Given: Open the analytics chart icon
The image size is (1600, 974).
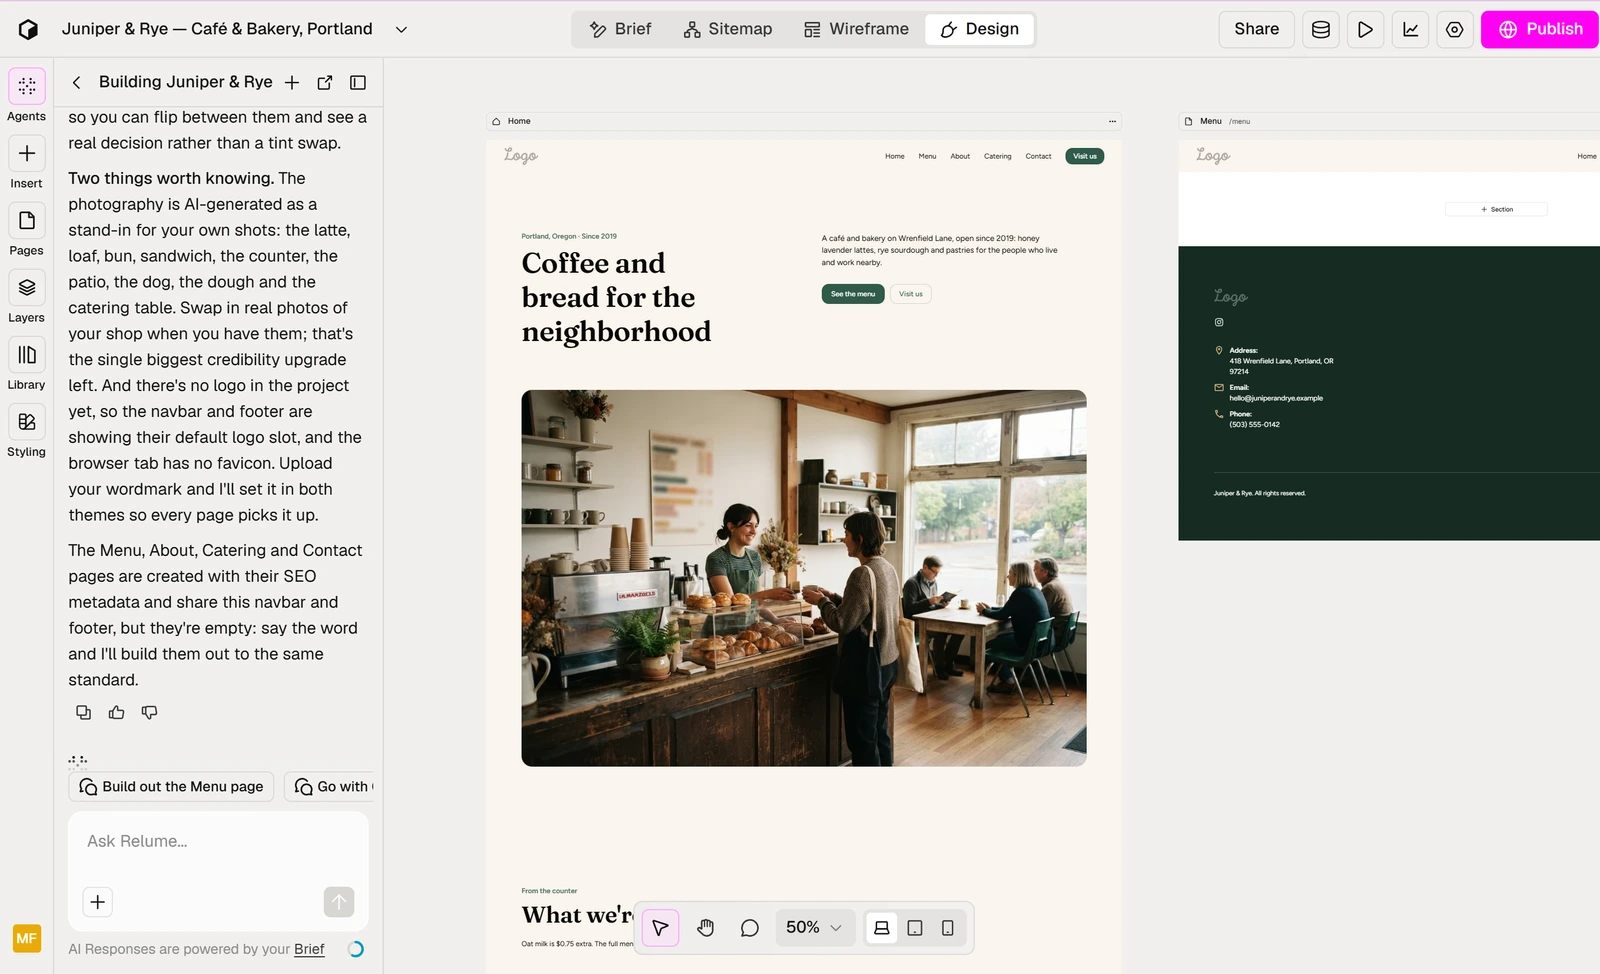Looking at the screenshot, I should coord(1410,29).
